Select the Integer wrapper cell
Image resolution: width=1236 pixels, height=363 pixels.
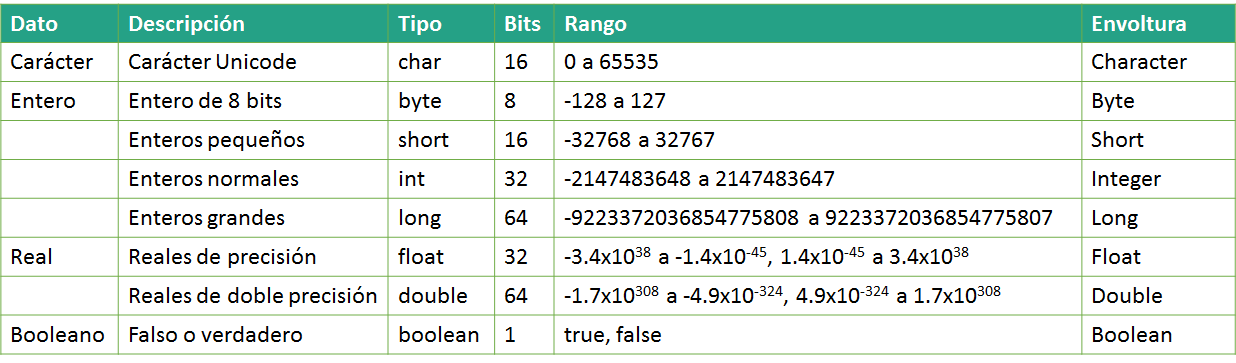coord(1158,179)
